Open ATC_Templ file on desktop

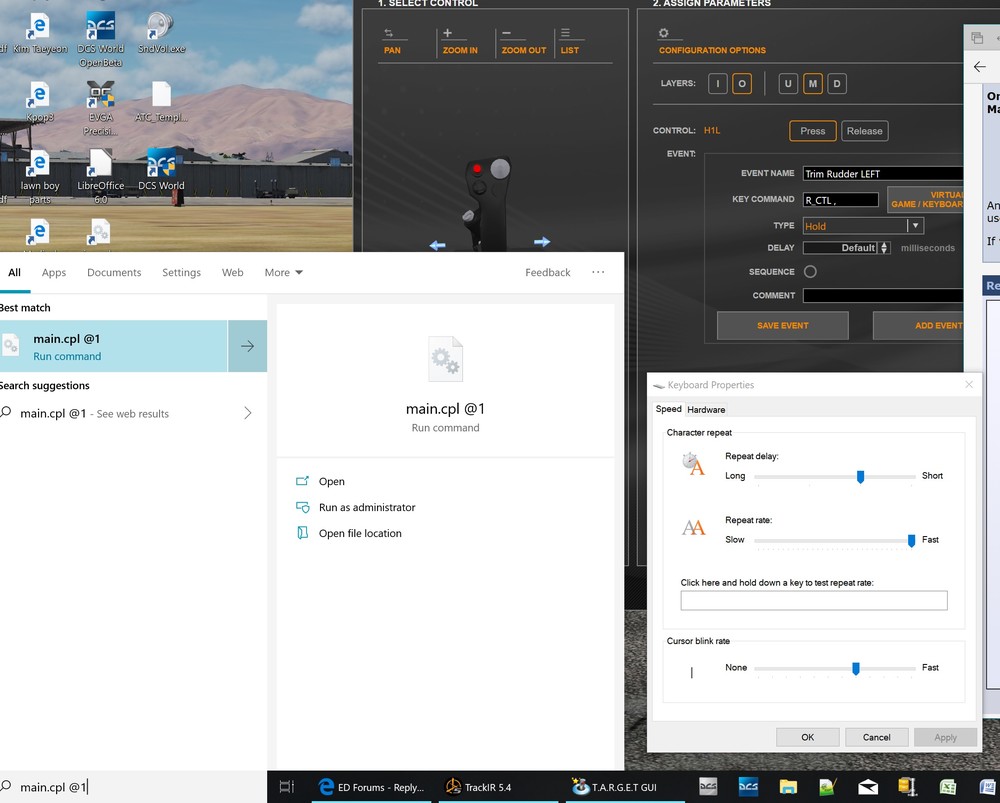[x=161, y=102]
